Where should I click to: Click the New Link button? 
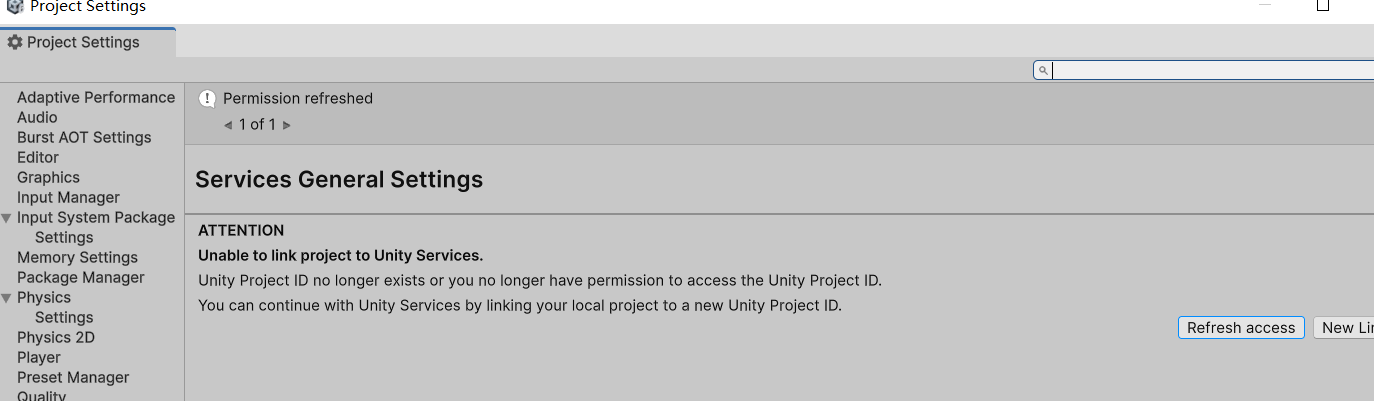pos(1345,328)
